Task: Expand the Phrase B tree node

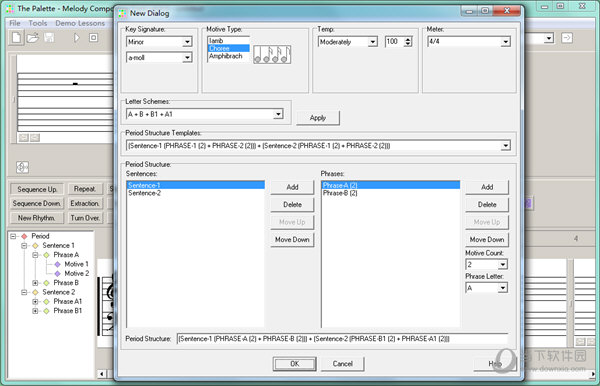Action: (35, 283)
